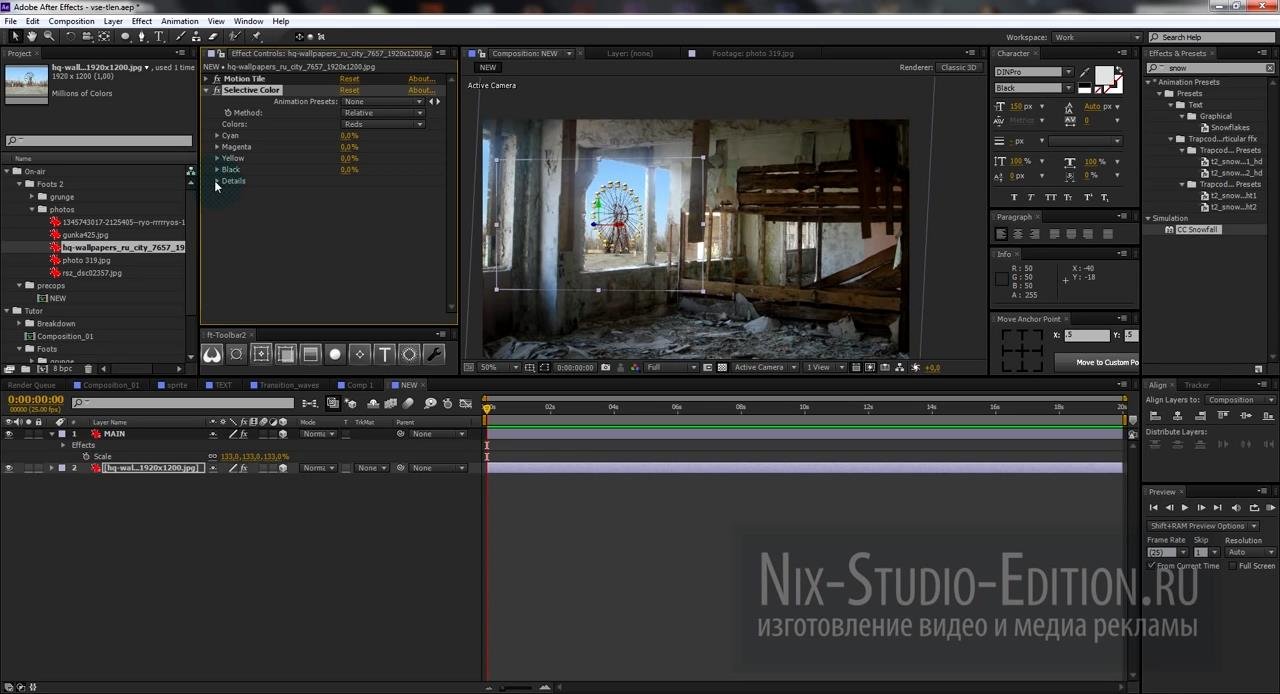Viewport: 1280px width, 694px height.
Task: Hide the MAIN layer with eye icon
Action: [9, 434]
